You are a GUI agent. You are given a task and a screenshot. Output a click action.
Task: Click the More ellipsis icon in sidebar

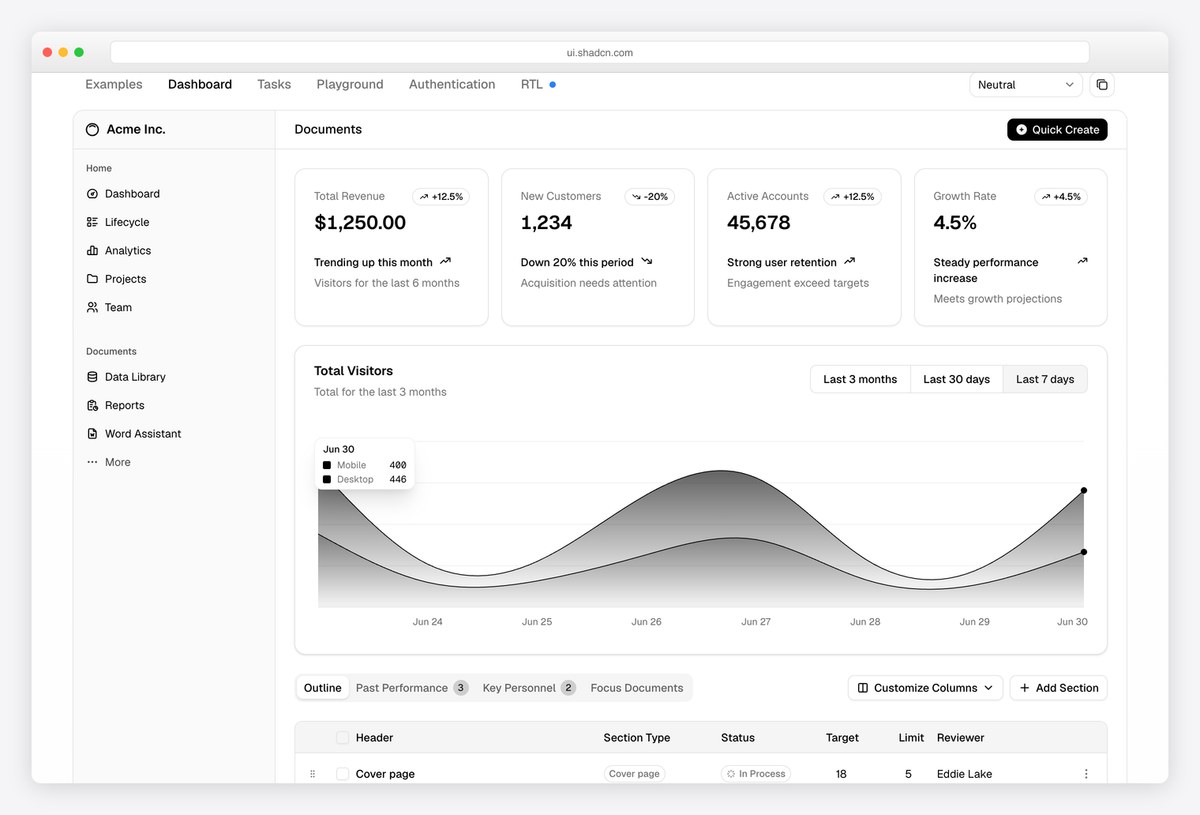point(92,462)
